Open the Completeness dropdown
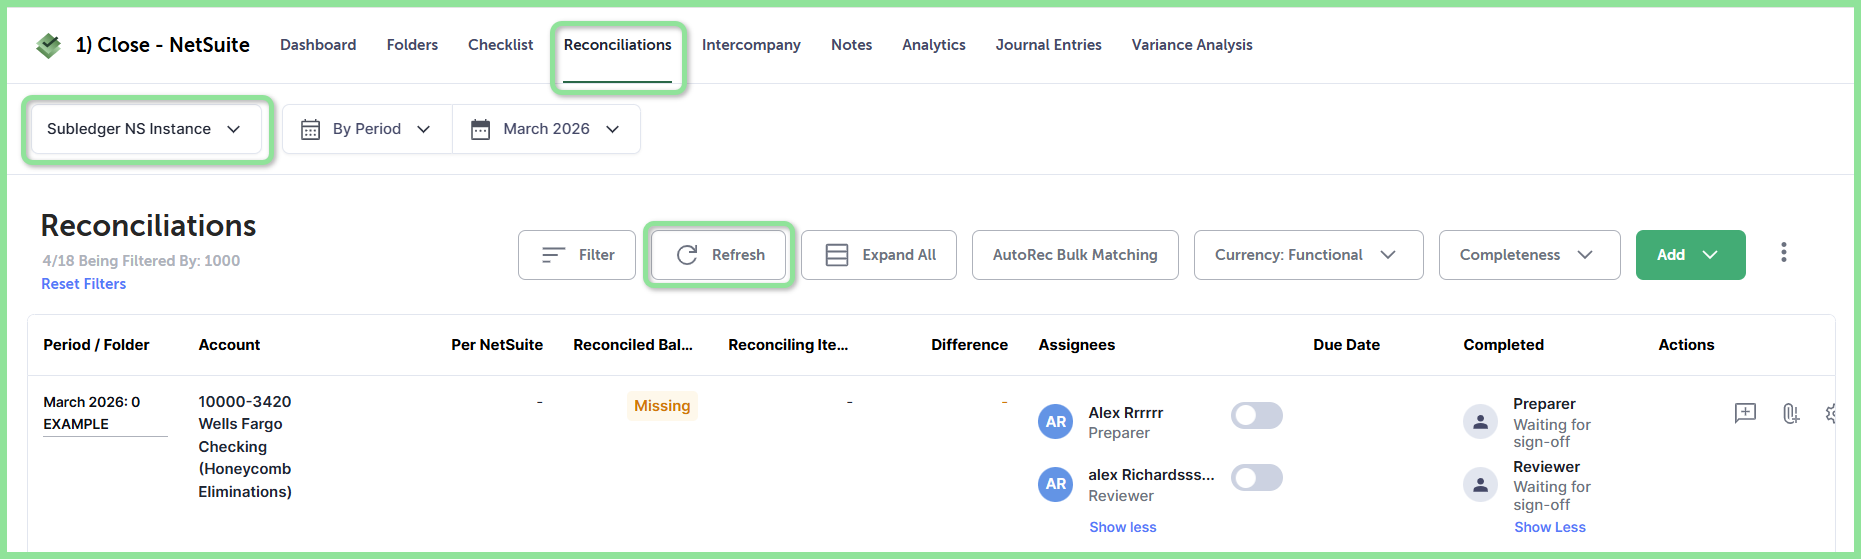Viewport: 1861px width, 559px height. [x=1529, y=255]
